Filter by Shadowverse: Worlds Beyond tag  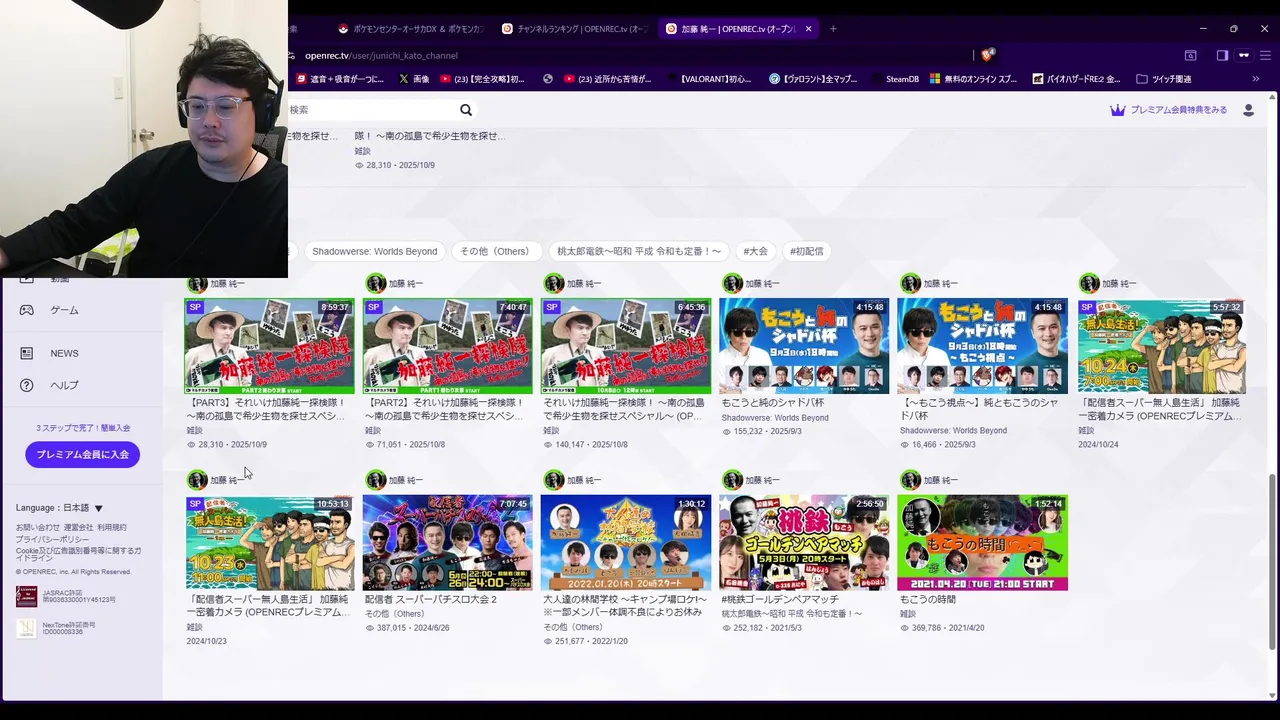coord(375,251)
